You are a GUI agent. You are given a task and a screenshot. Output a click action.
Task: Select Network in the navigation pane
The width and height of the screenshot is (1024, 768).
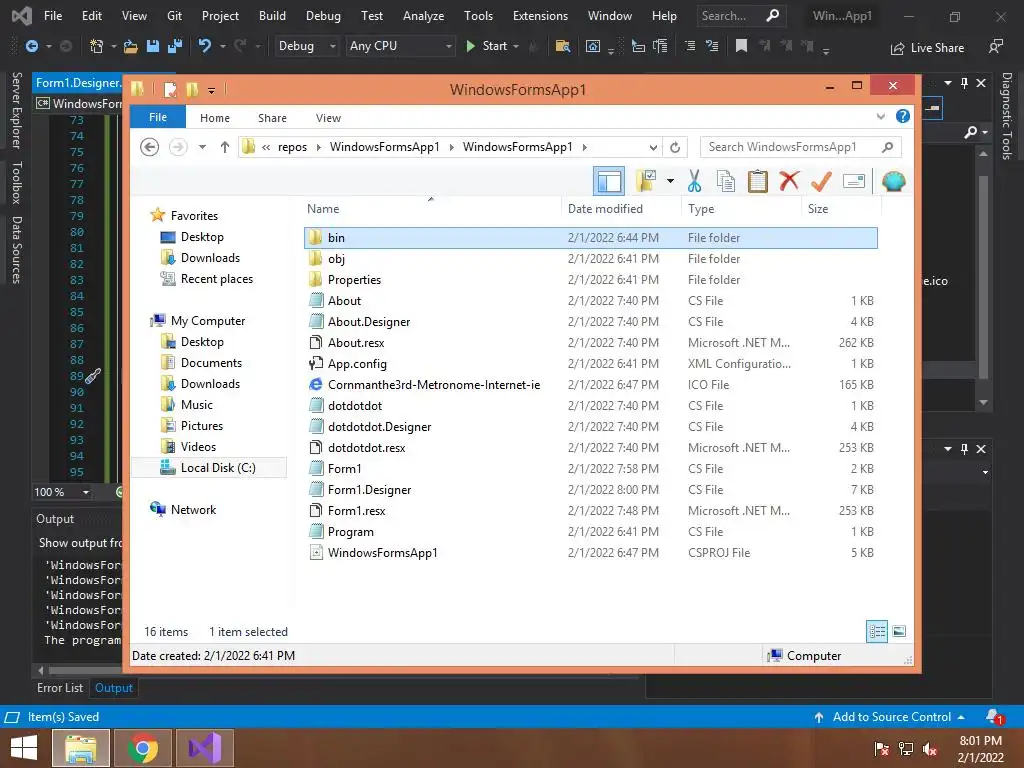pyautogui.click(x=193, y=509)
